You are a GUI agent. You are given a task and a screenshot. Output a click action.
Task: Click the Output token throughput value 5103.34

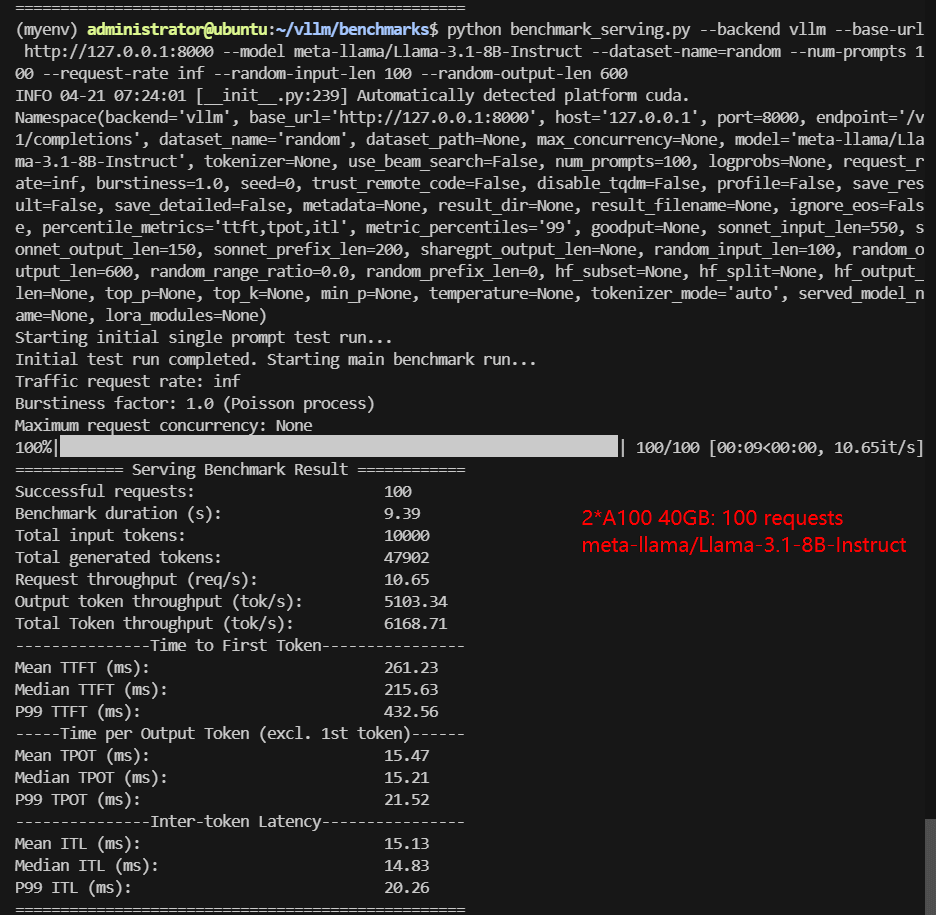point(415,601)
